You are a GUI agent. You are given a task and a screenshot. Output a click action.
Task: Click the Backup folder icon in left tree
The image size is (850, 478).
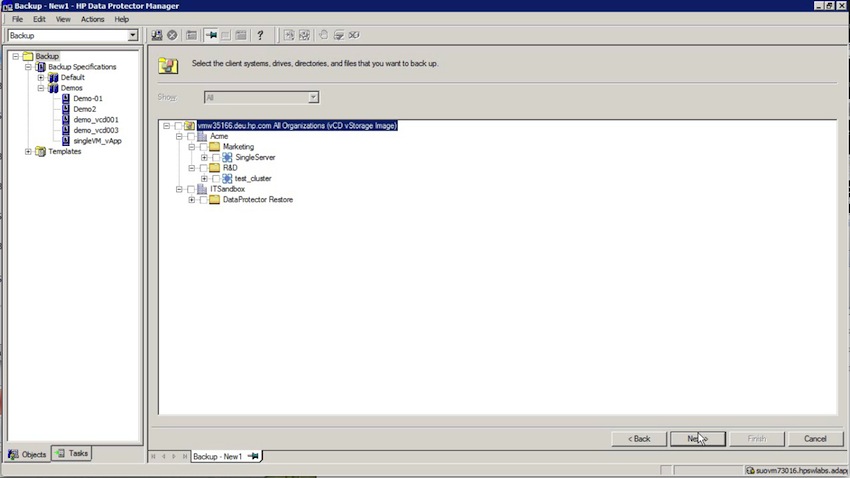pyautogui.click(x=28, y=56)
